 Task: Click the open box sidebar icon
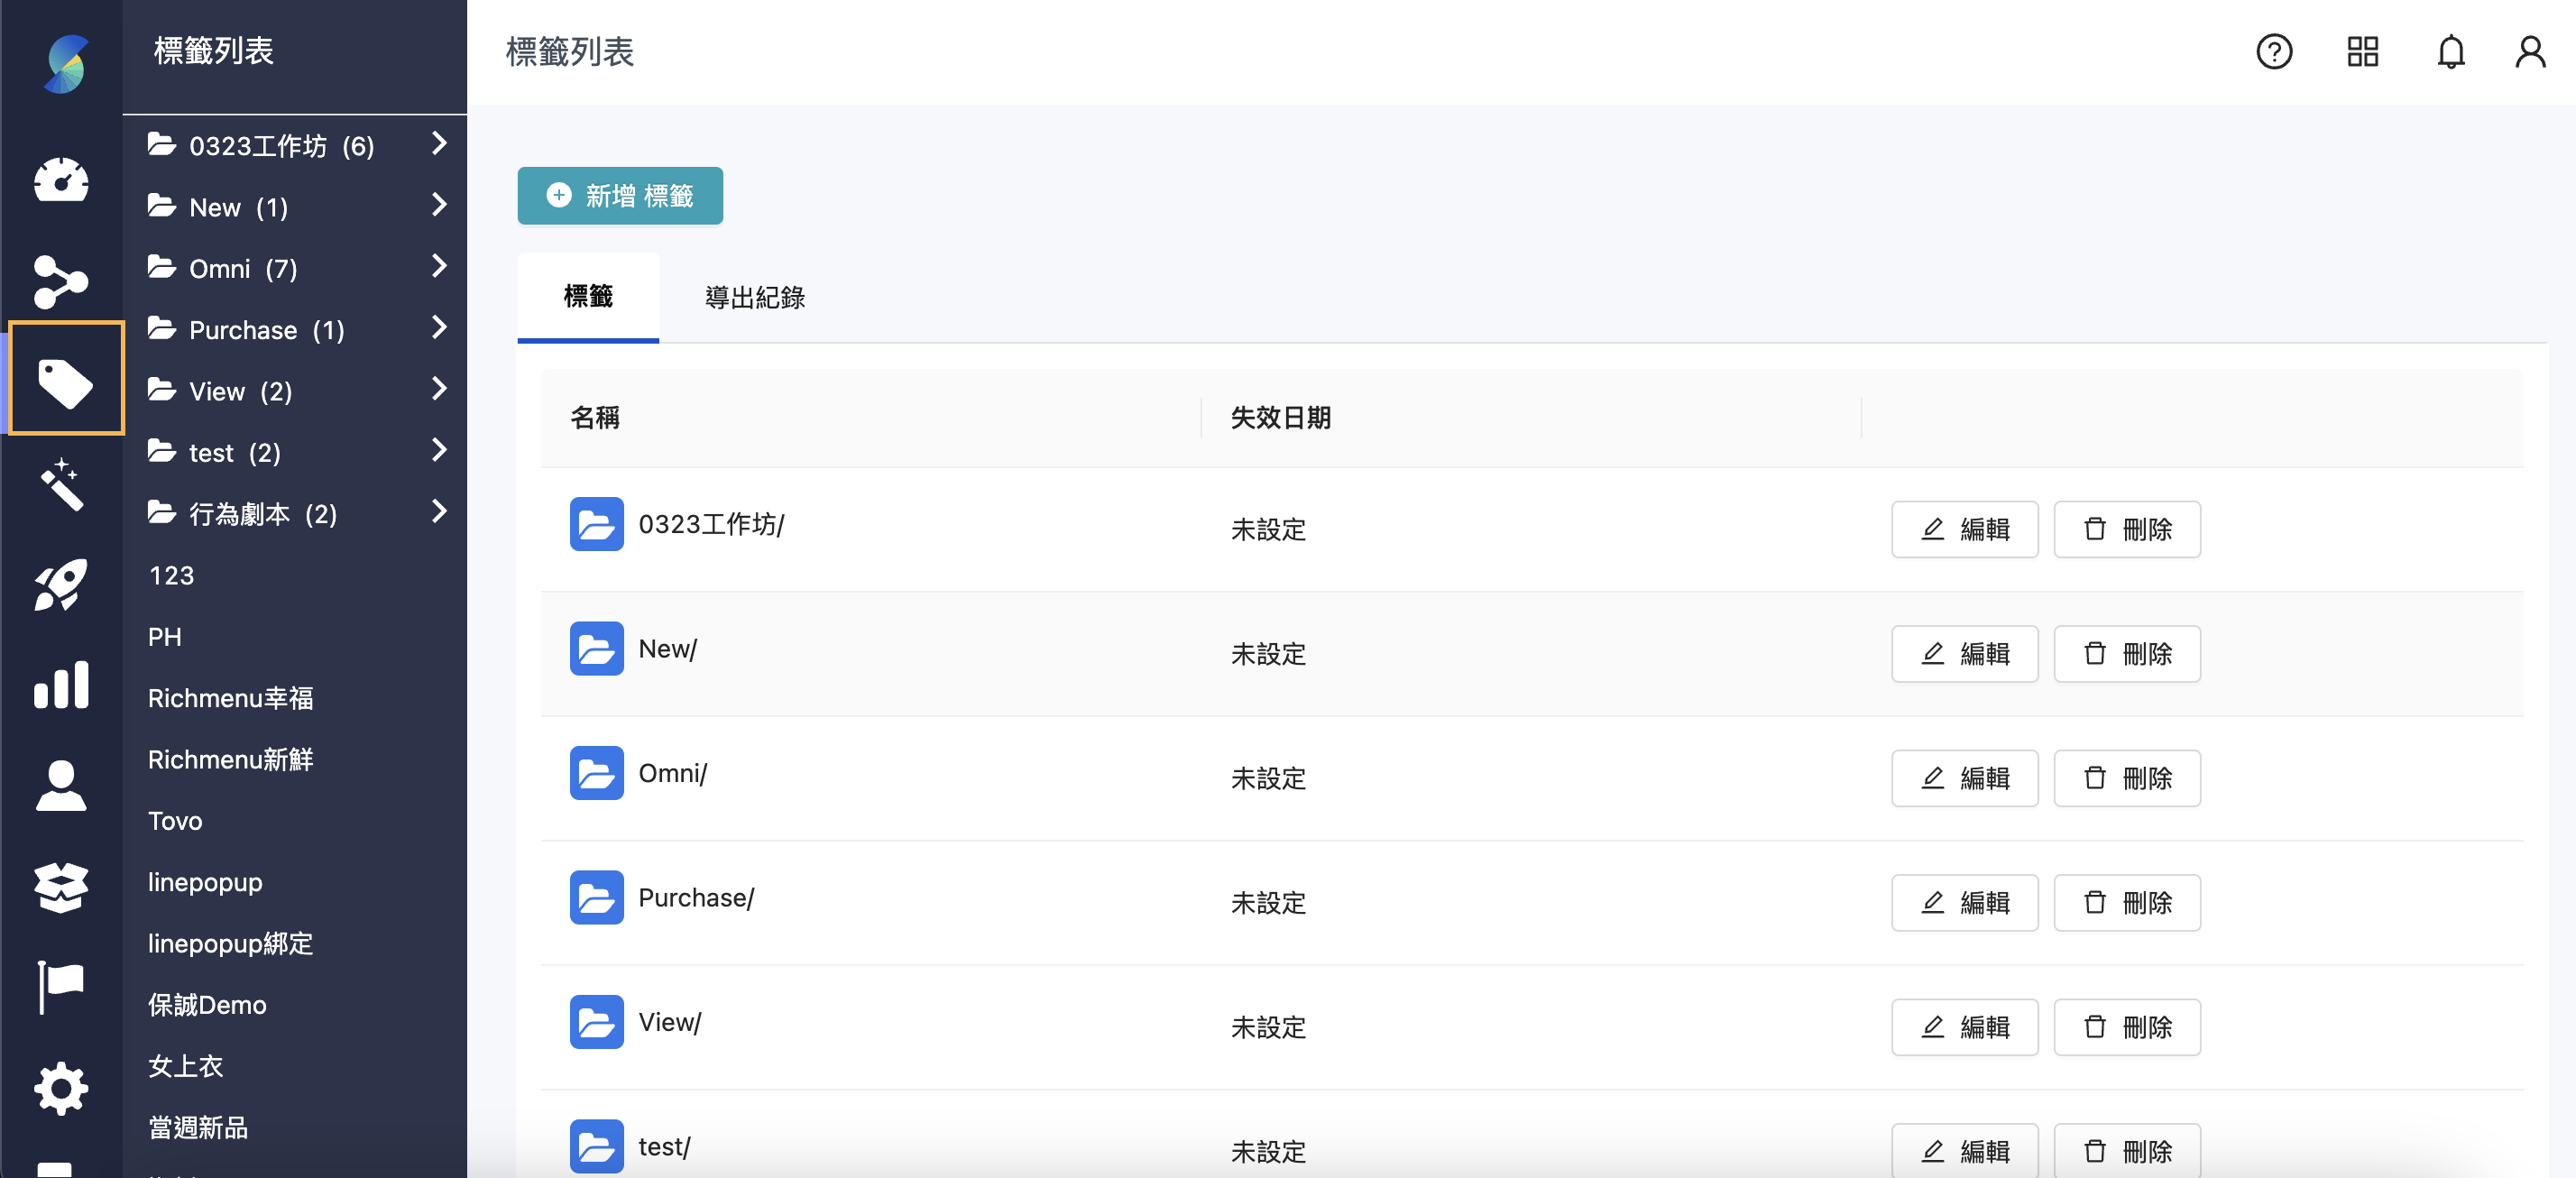point(61,886)
